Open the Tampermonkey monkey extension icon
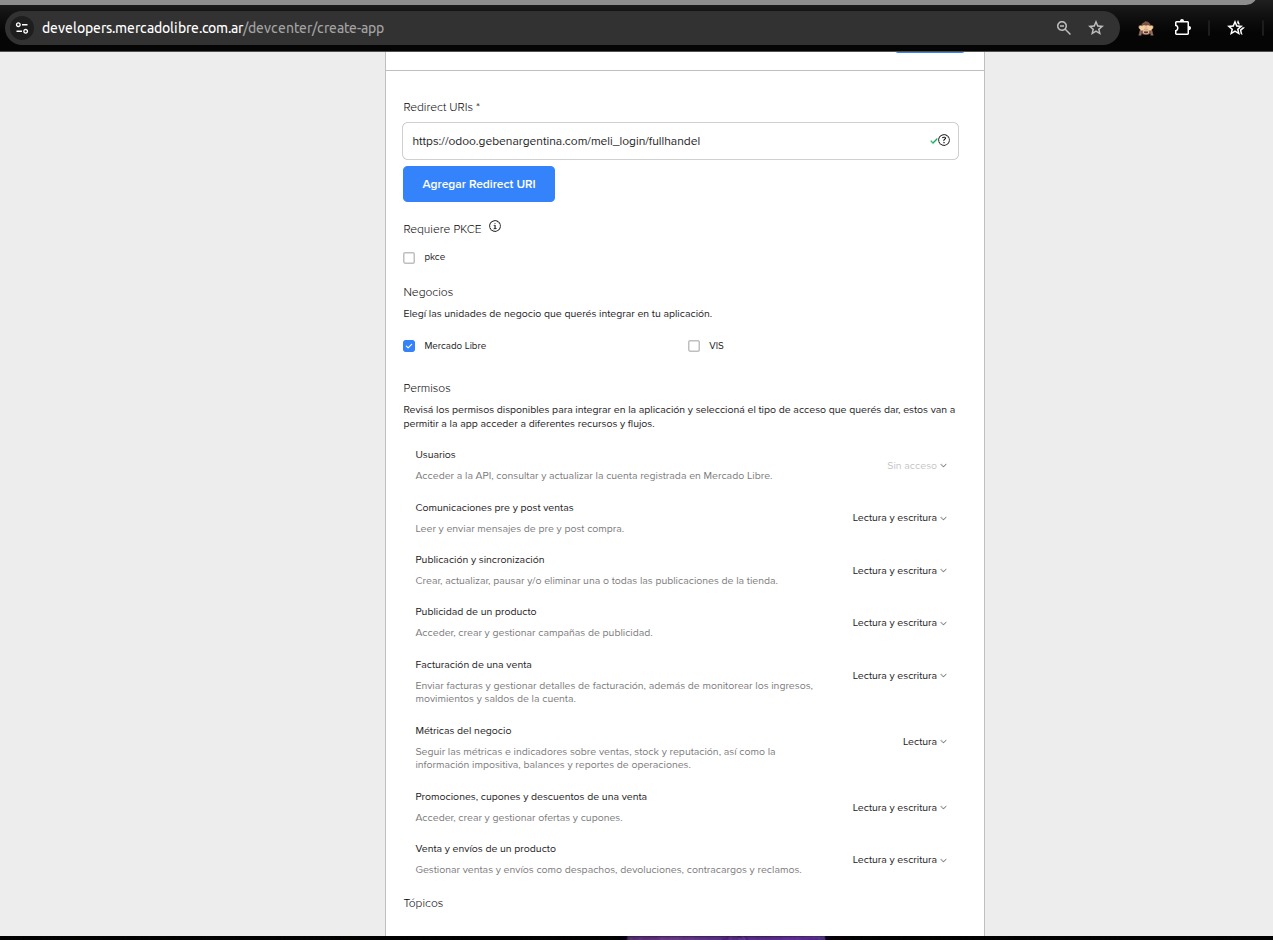Viewport: 1273px width, 940px height. pyautogui.click(x=1144, y=28)
